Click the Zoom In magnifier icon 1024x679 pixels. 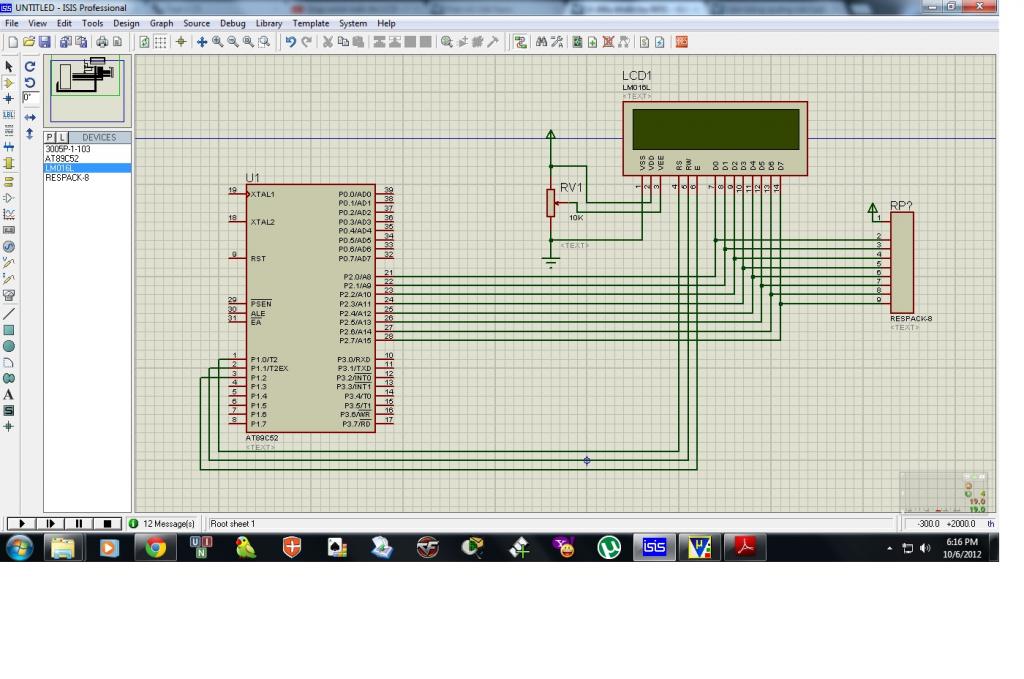coord(217,42)
